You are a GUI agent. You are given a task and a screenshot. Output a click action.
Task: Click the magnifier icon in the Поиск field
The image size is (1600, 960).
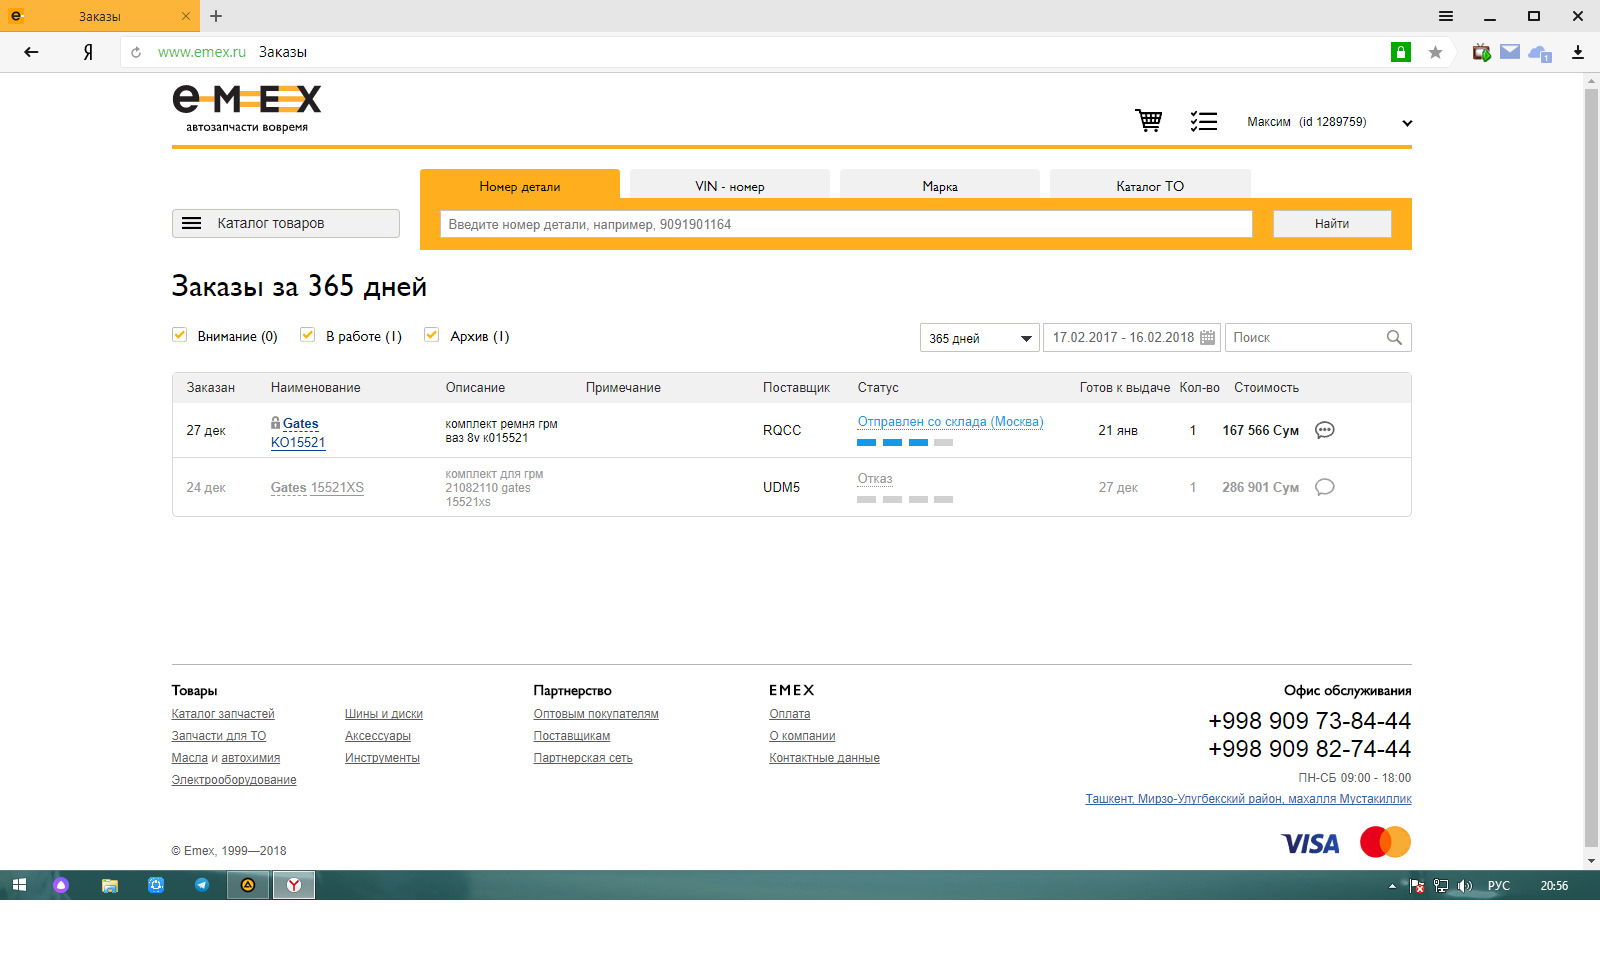click(1394, 338)
